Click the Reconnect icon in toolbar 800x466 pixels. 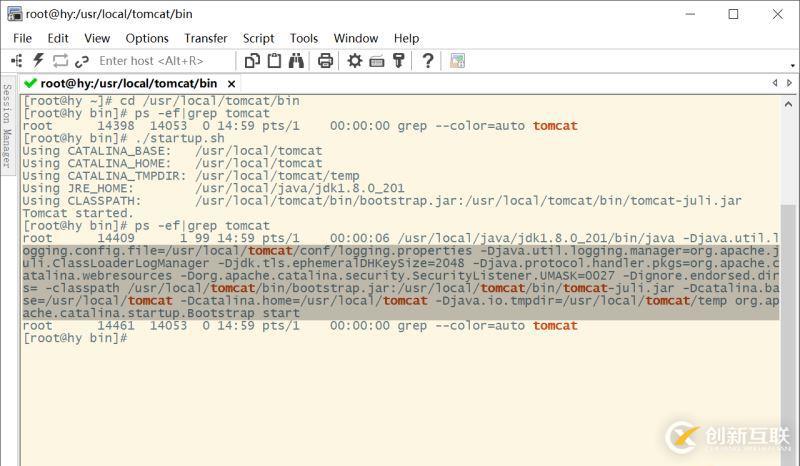point(60,61)
